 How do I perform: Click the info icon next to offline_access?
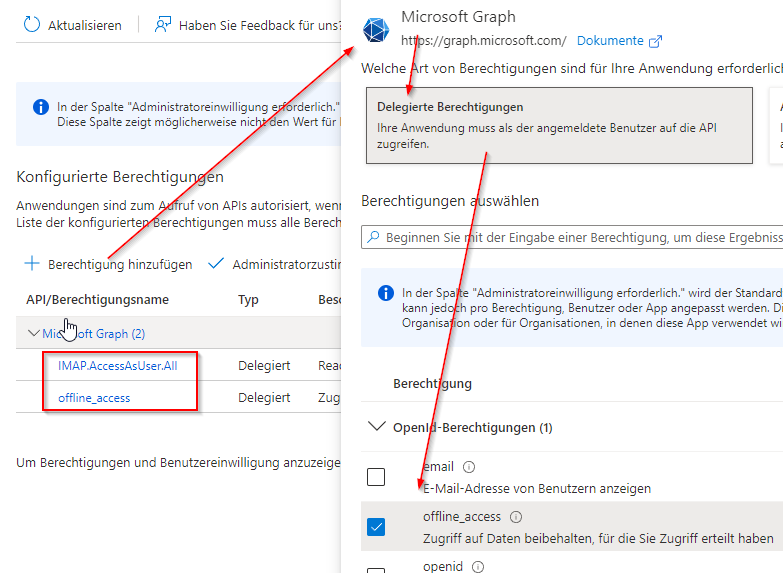click(516, 517)
